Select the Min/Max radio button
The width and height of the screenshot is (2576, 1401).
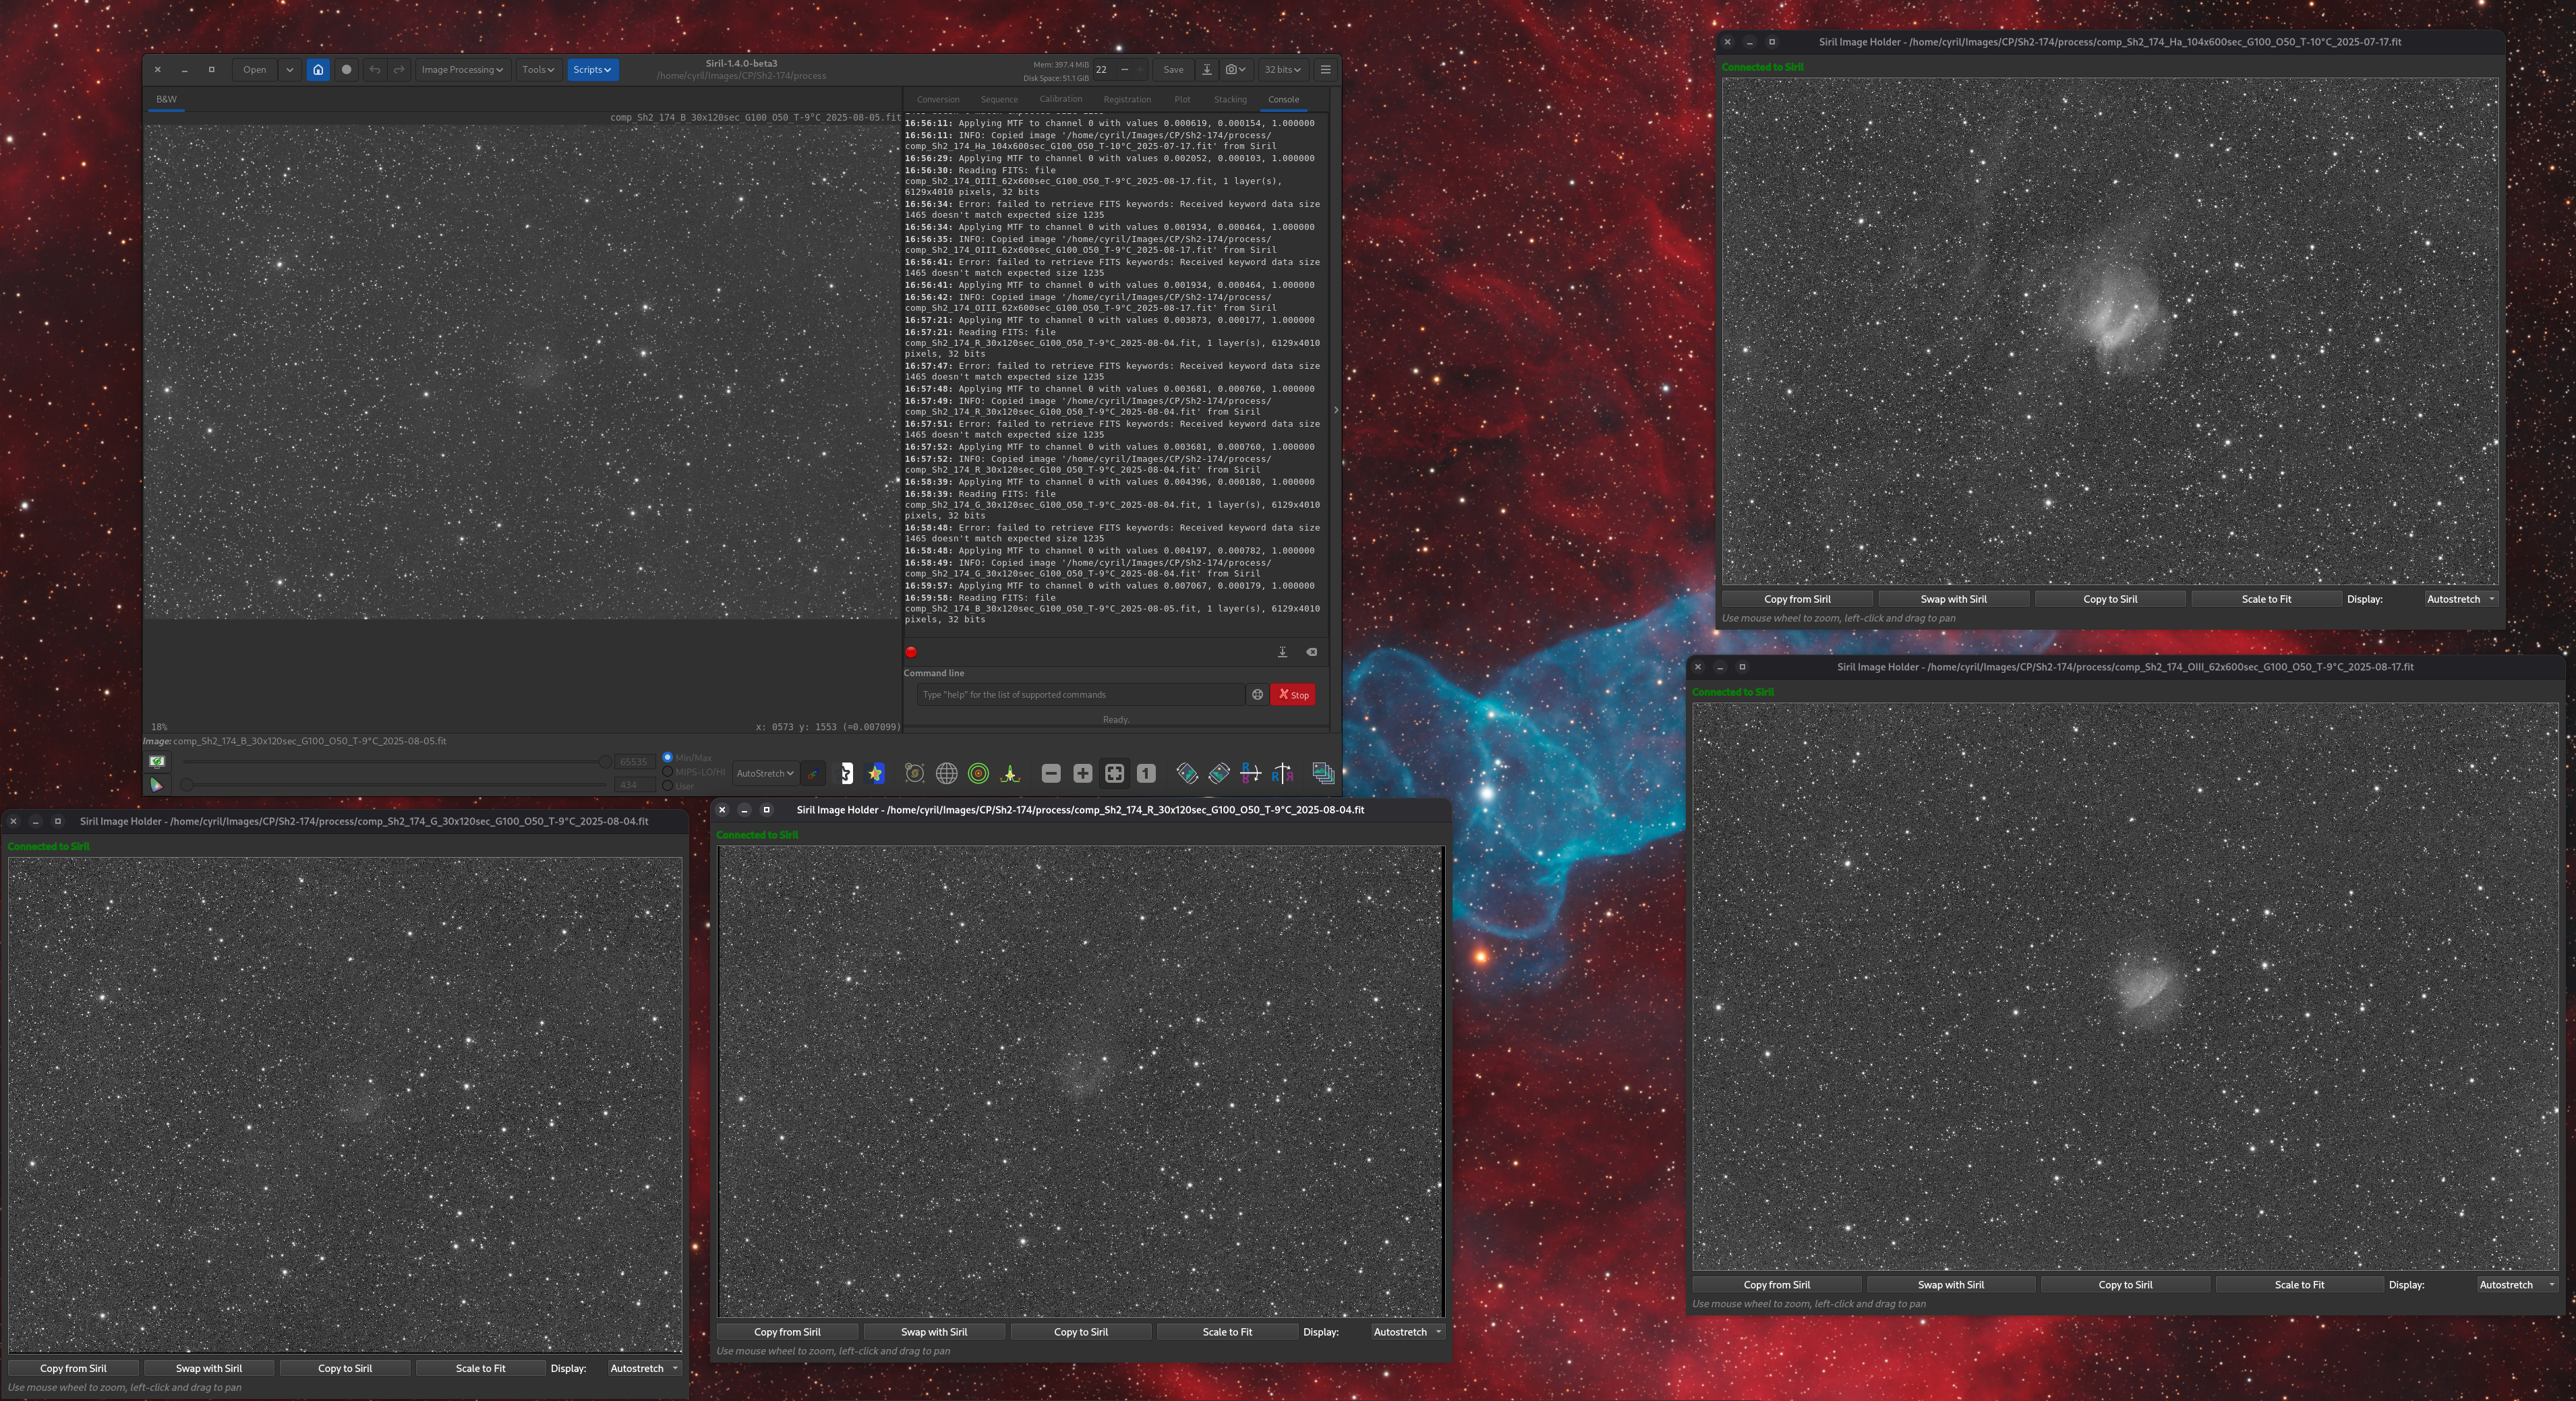click(x=668, y=758)
